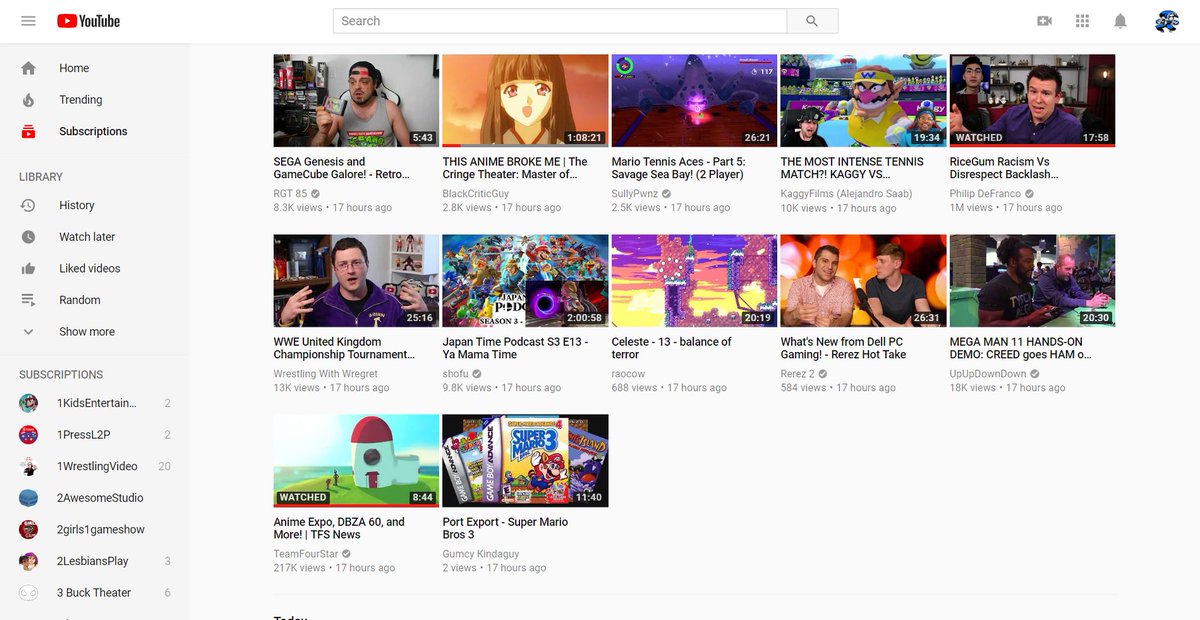Open THIS ANIME BROKE ME video thumbnail
Viewport: 1200px width, 620px height.
525,101
